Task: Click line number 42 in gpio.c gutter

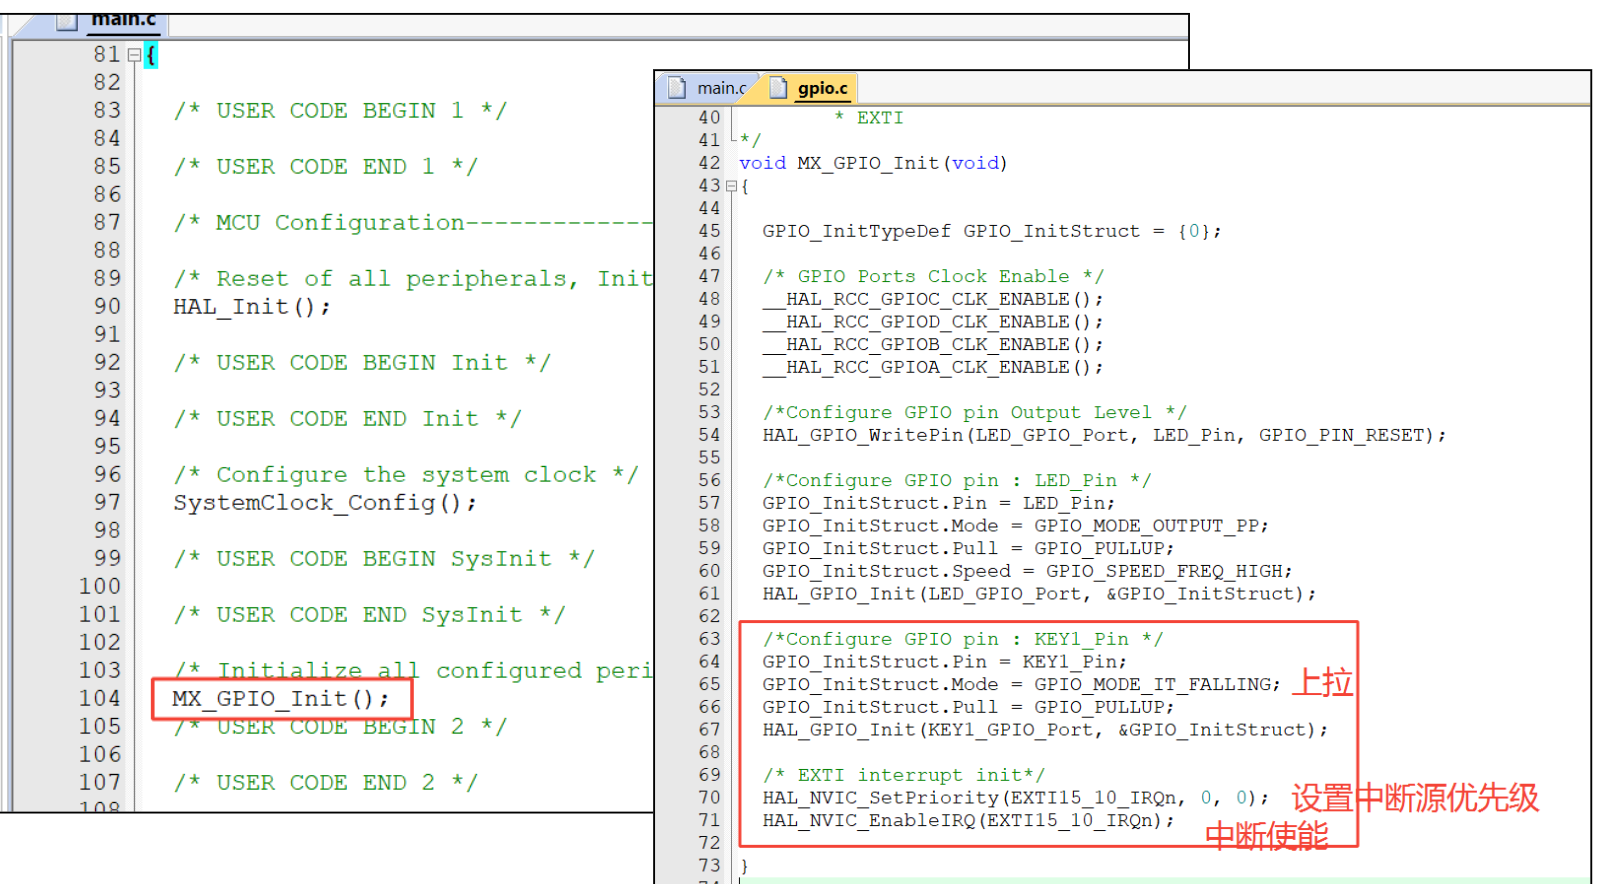Action: pyautogui.click(x=709, y=163)
